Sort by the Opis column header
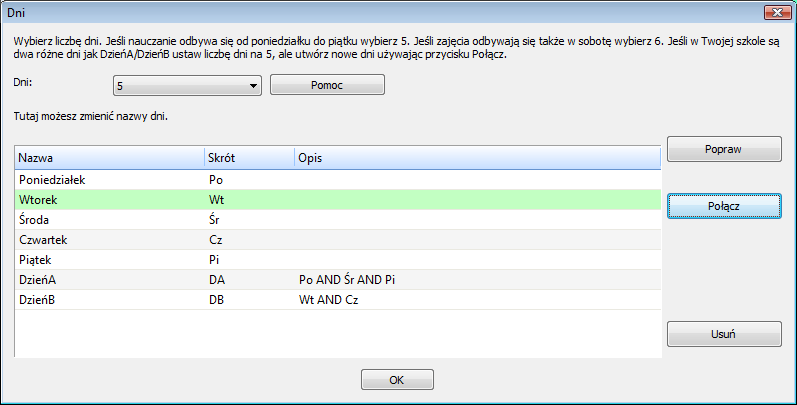Screen dimensions: 797x405 click(477, 158)
